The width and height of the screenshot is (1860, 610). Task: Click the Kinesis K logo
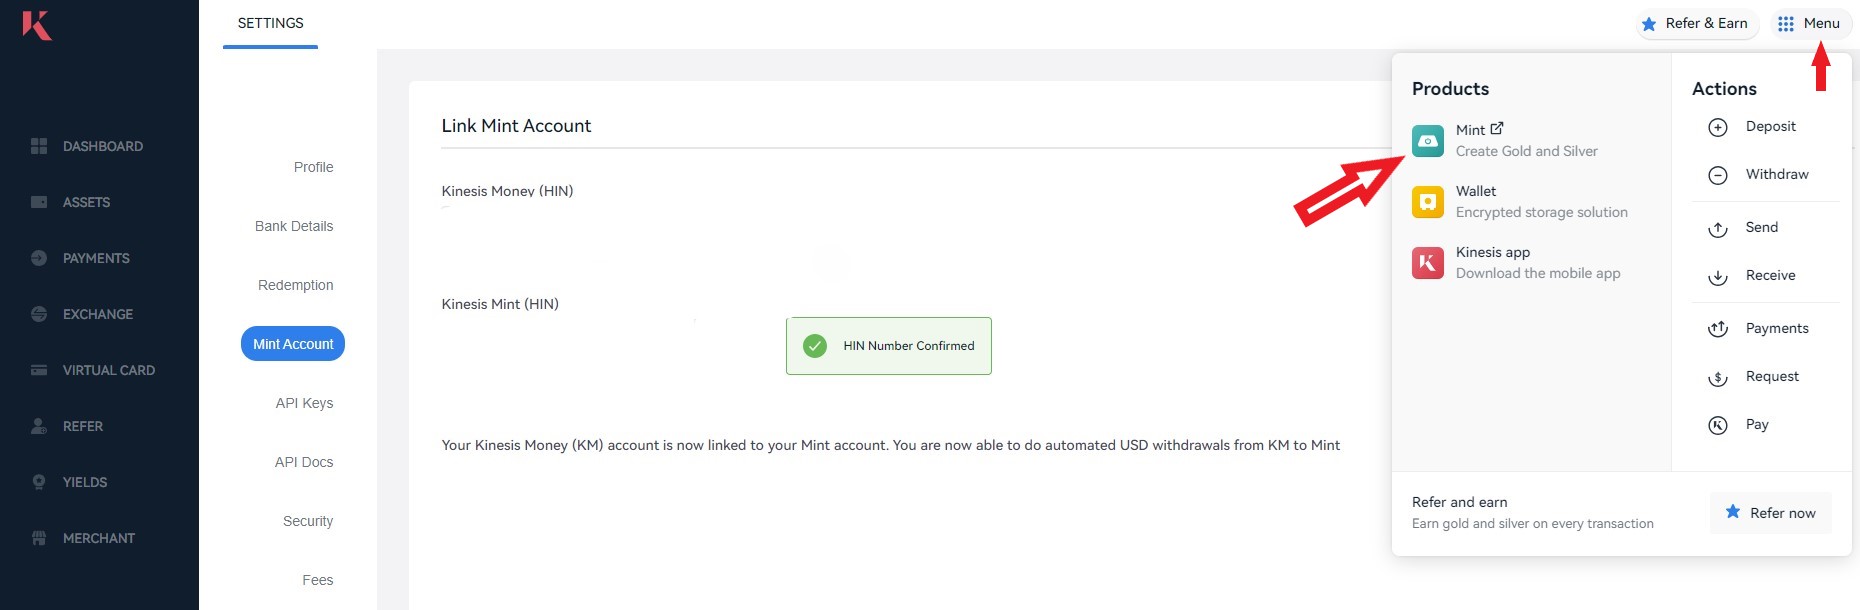37,25
